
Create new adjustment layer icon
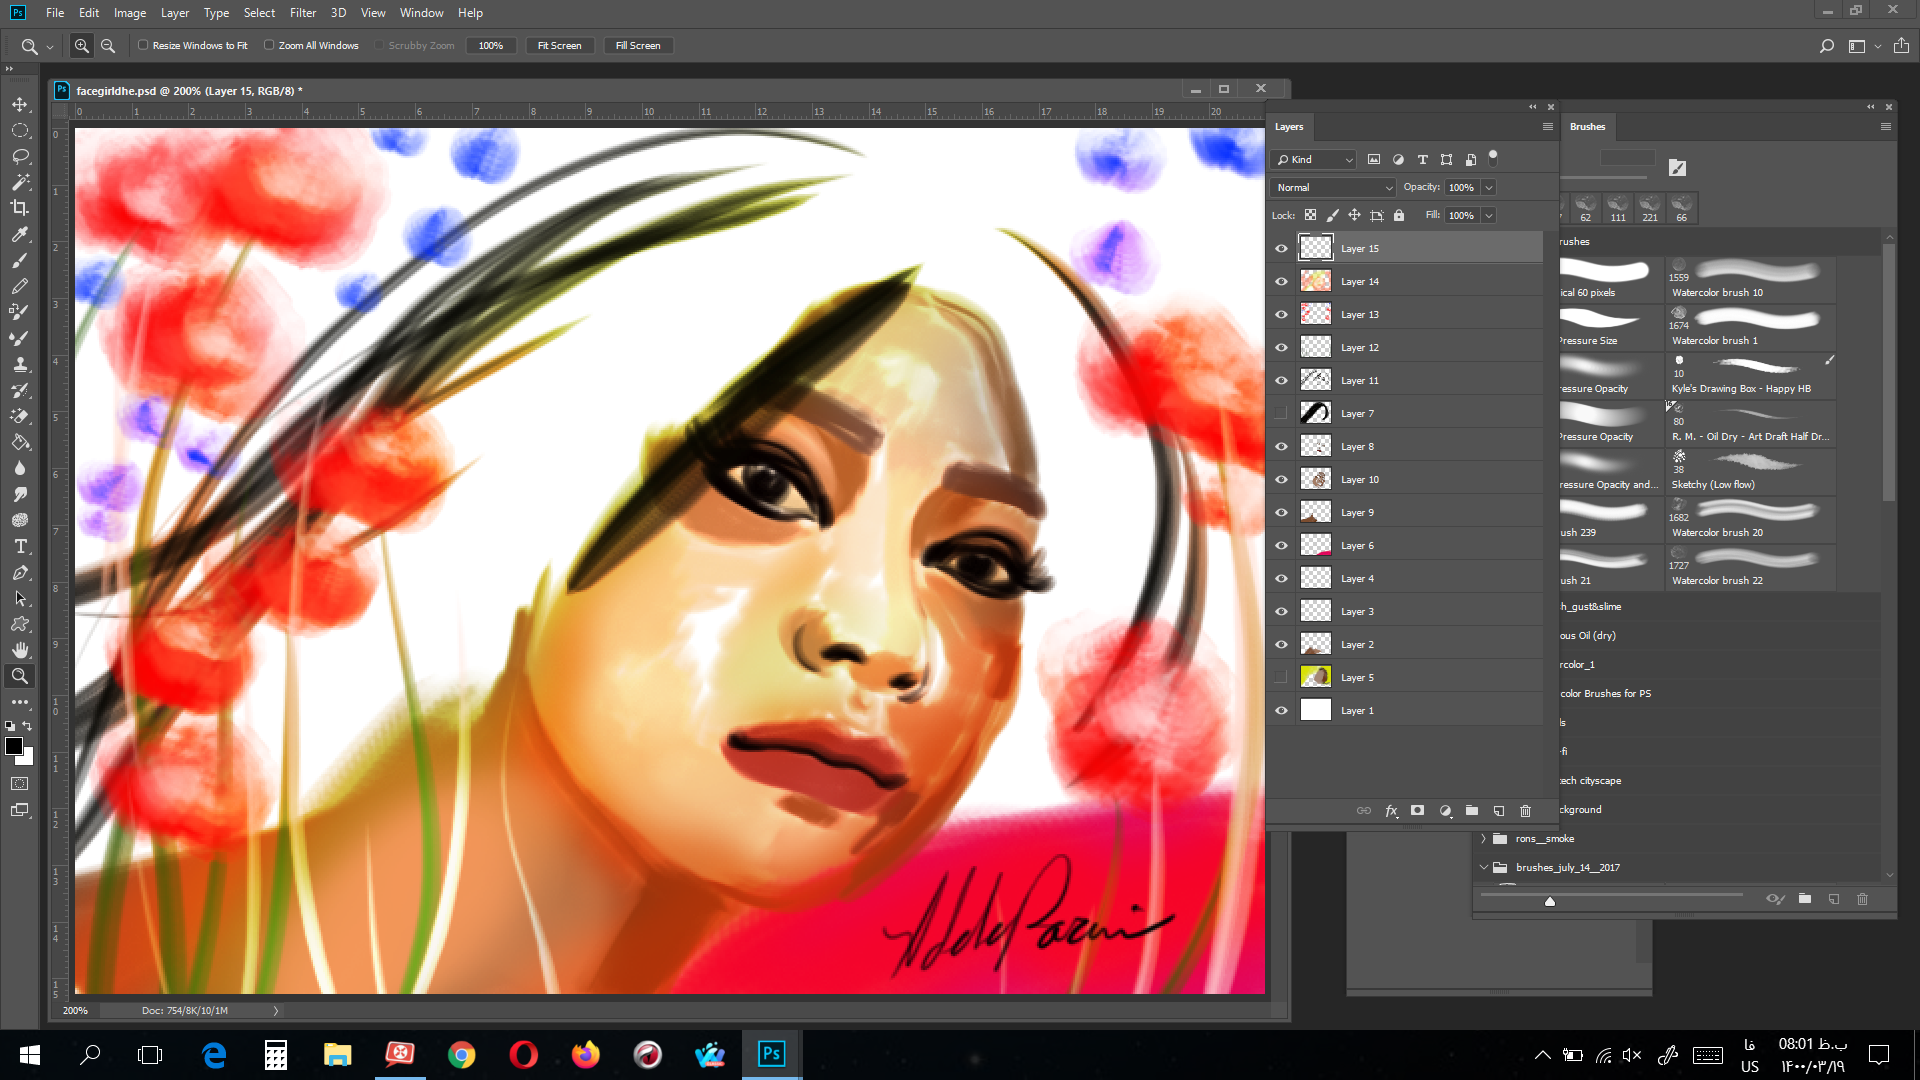point(1445,811)
